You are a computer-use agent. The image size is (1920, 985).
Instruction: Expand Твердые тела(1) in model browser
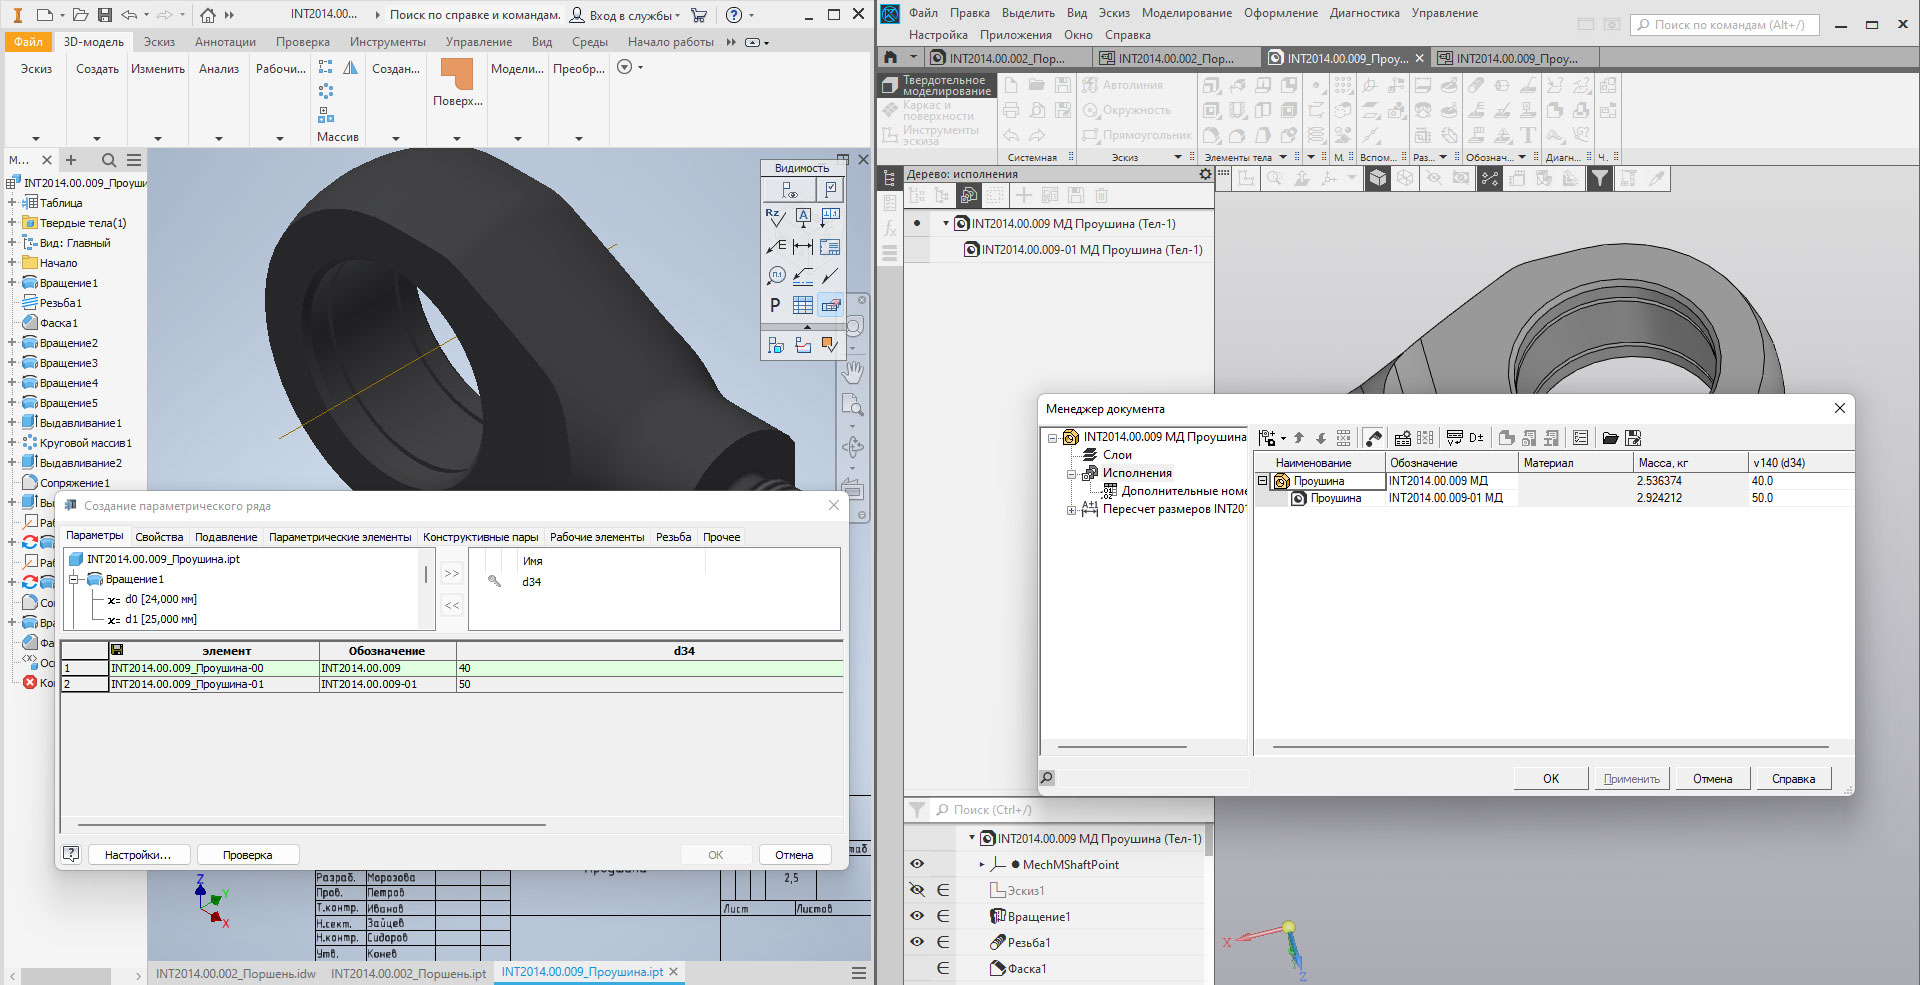pos(12,223)
